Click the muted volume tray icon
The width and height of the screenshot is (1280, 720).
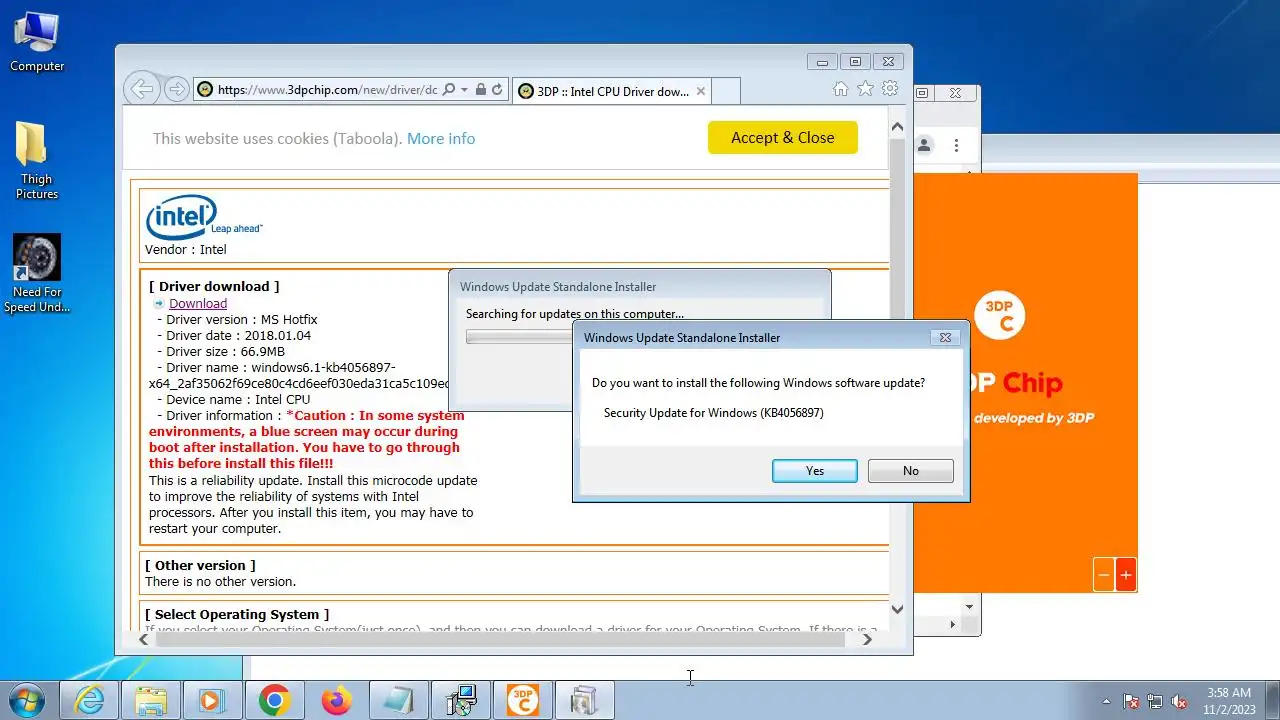click(x=1179, y=701)
